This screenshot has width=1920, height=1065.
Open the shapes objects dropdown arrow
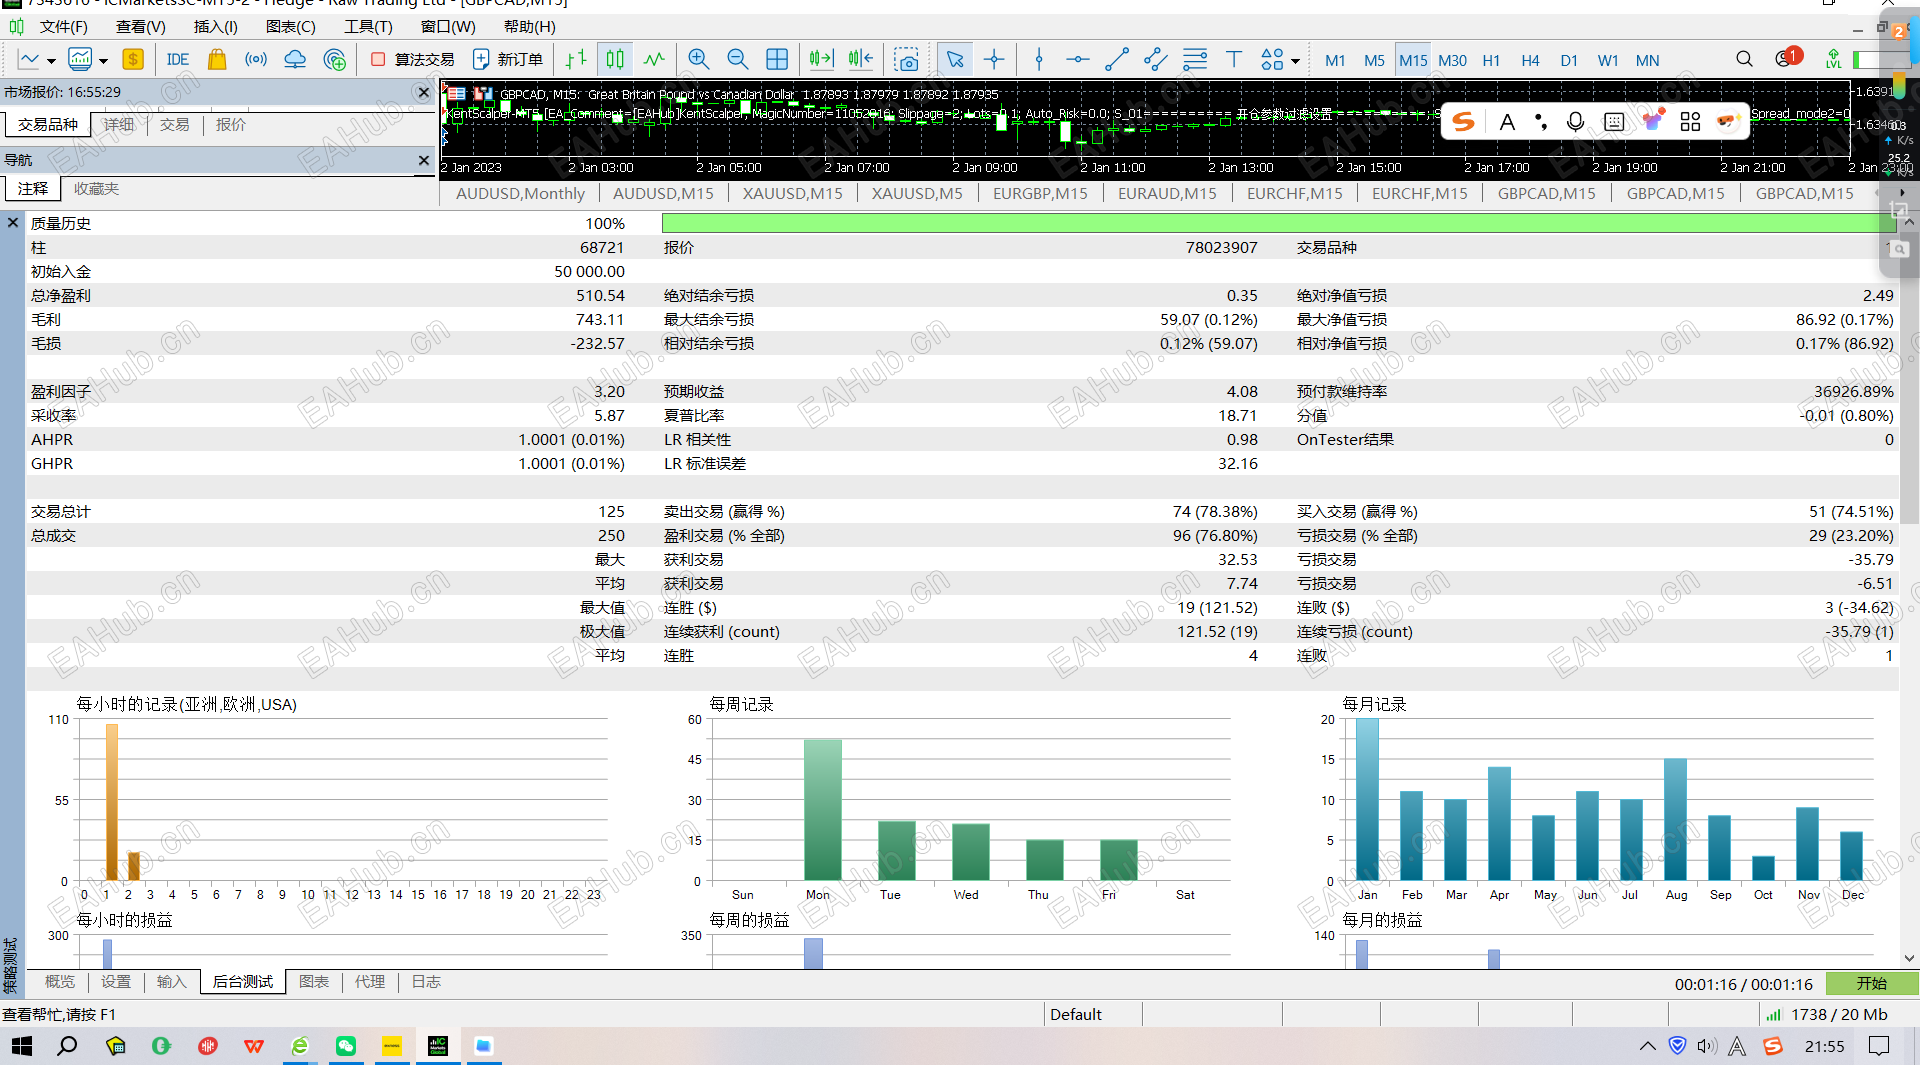[x=1296, y=61]
